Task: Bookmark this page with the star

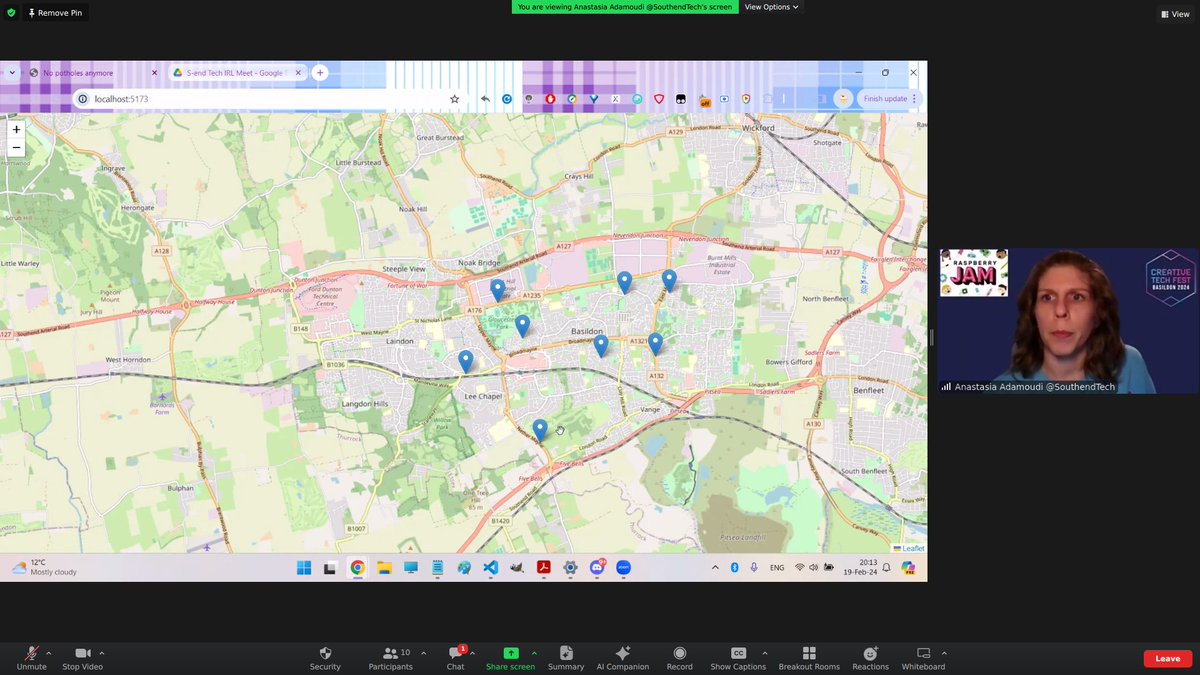Action: 454,99
